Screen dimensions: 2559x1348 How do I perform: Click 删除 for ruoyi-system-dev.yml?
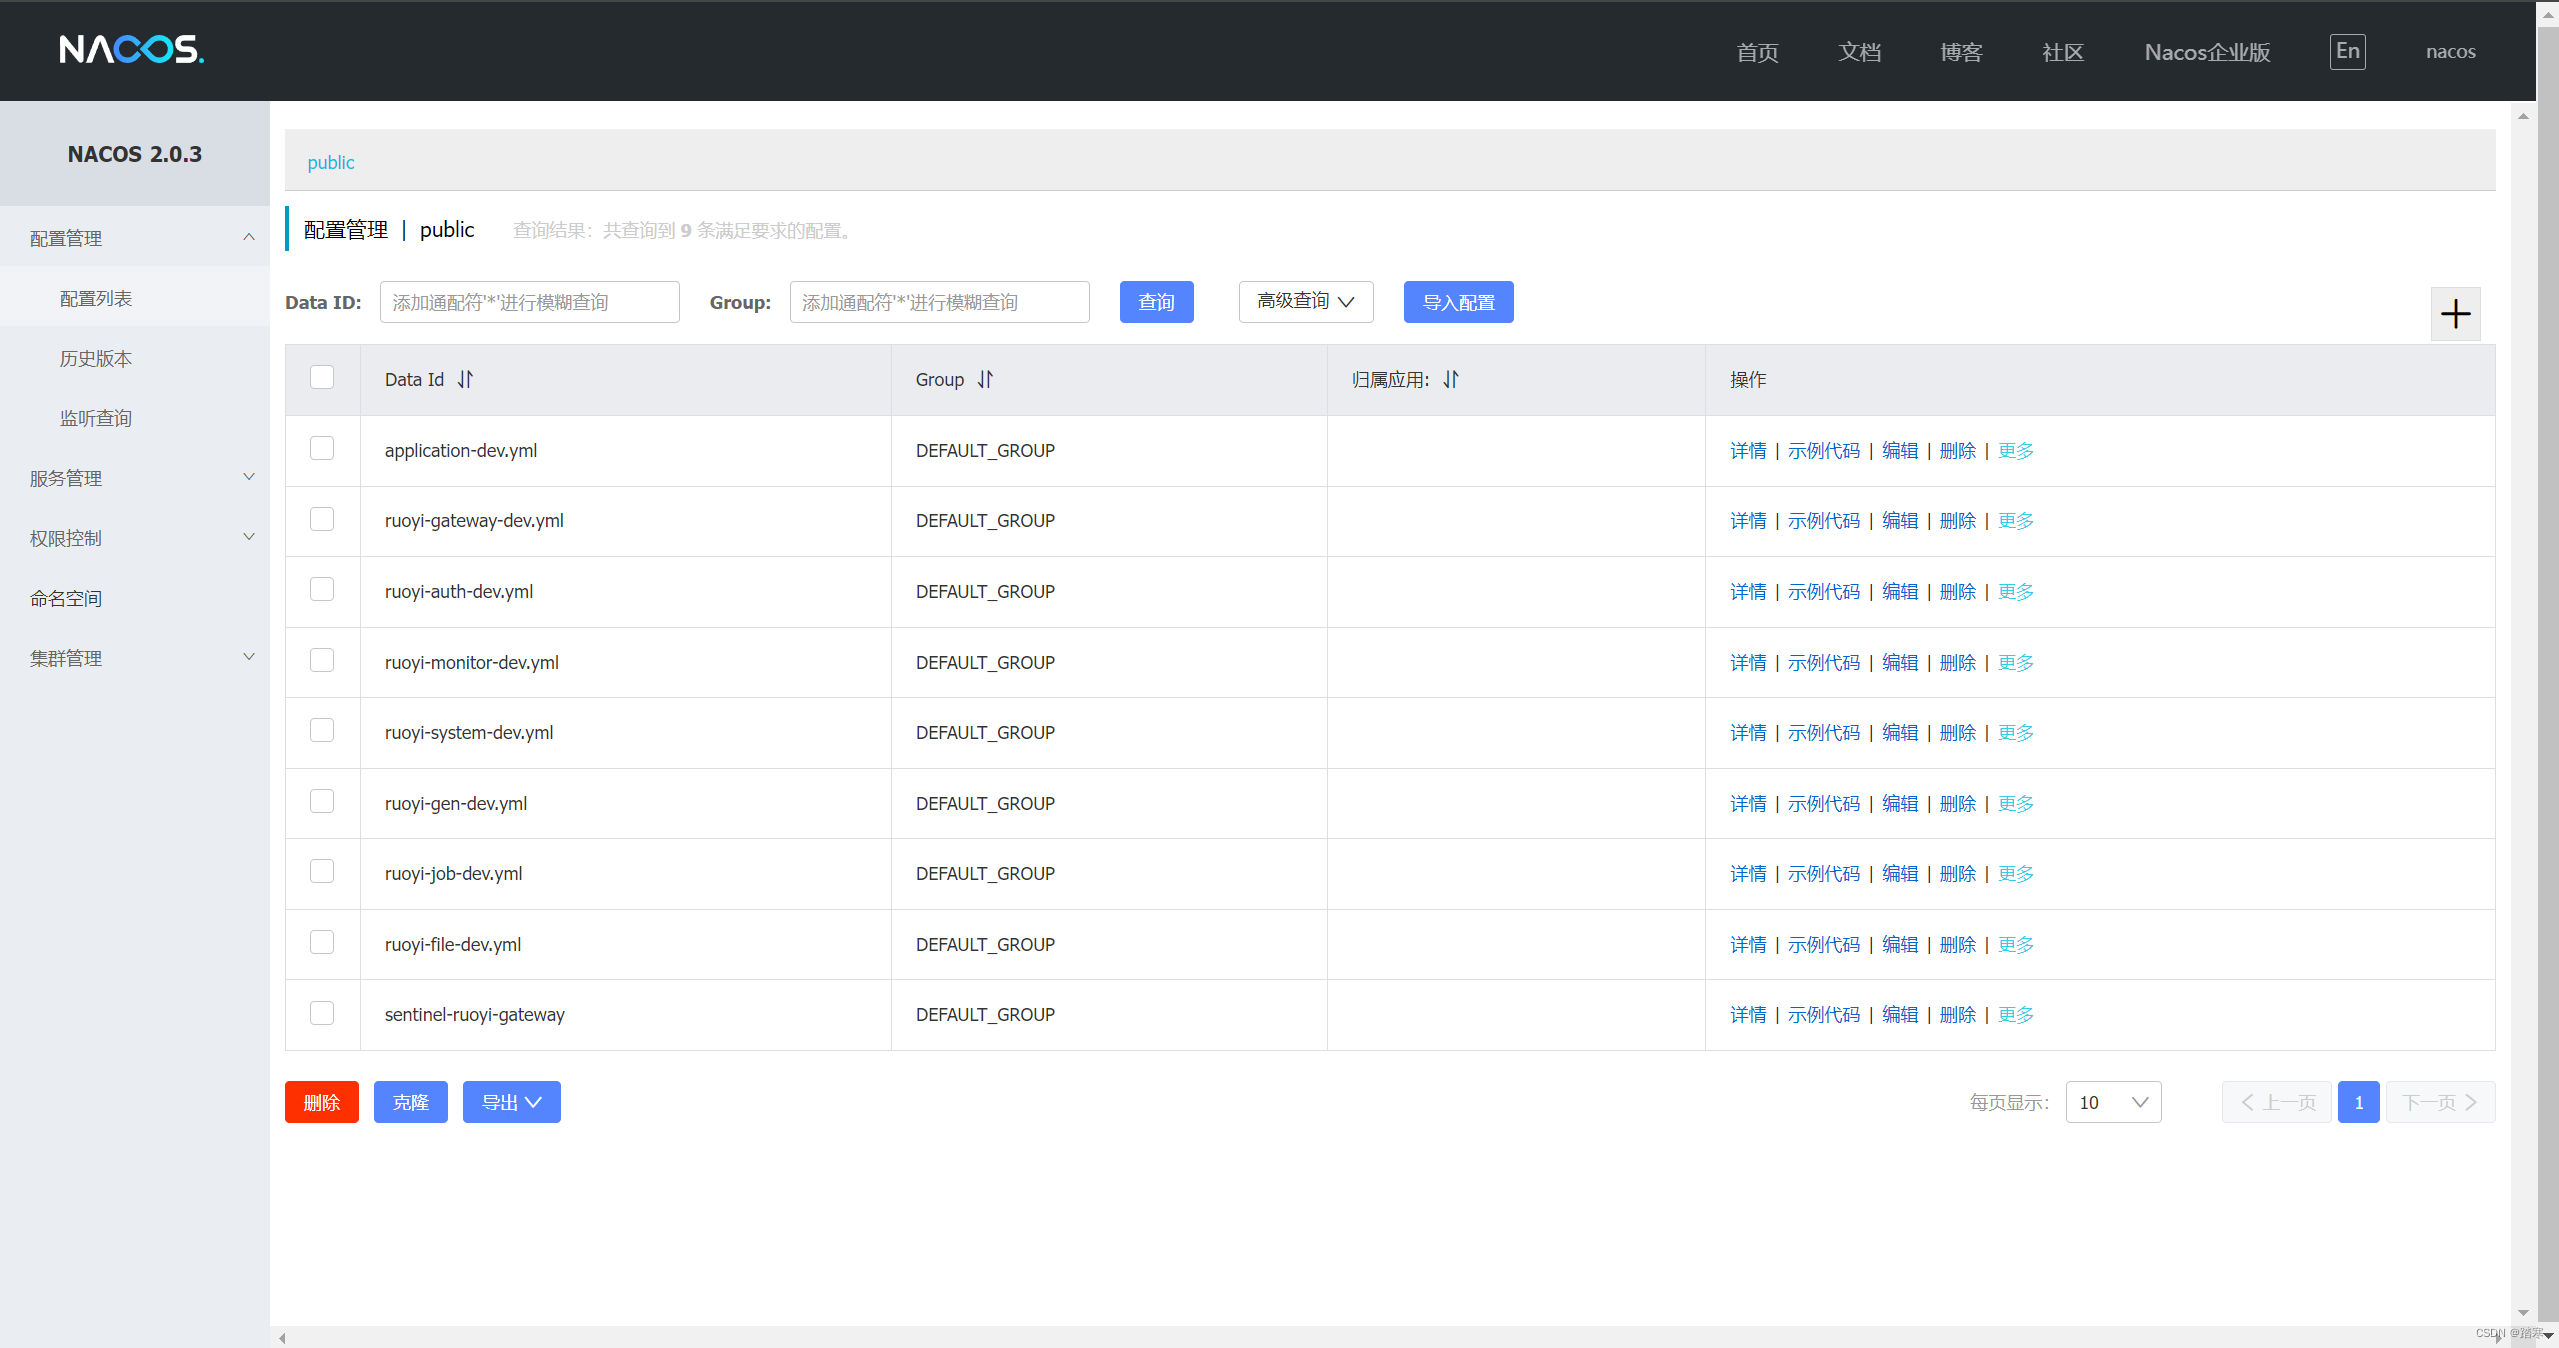point(1958,733)
